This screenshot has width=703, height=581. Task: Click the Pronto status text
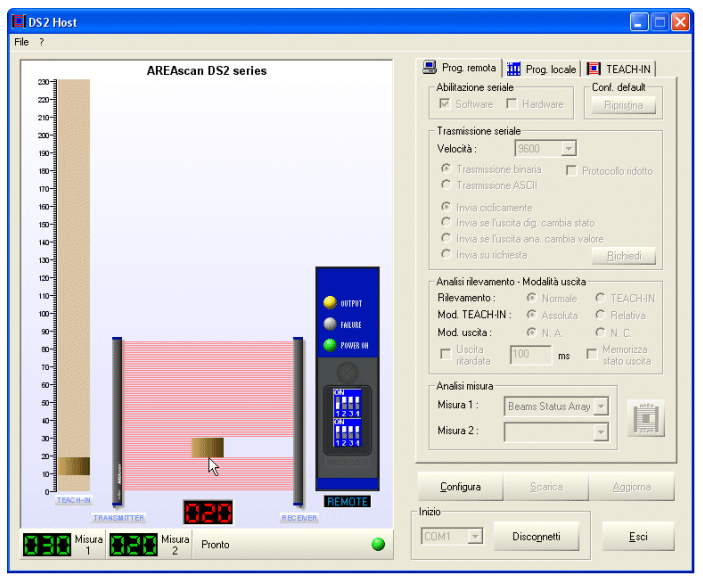215,544
